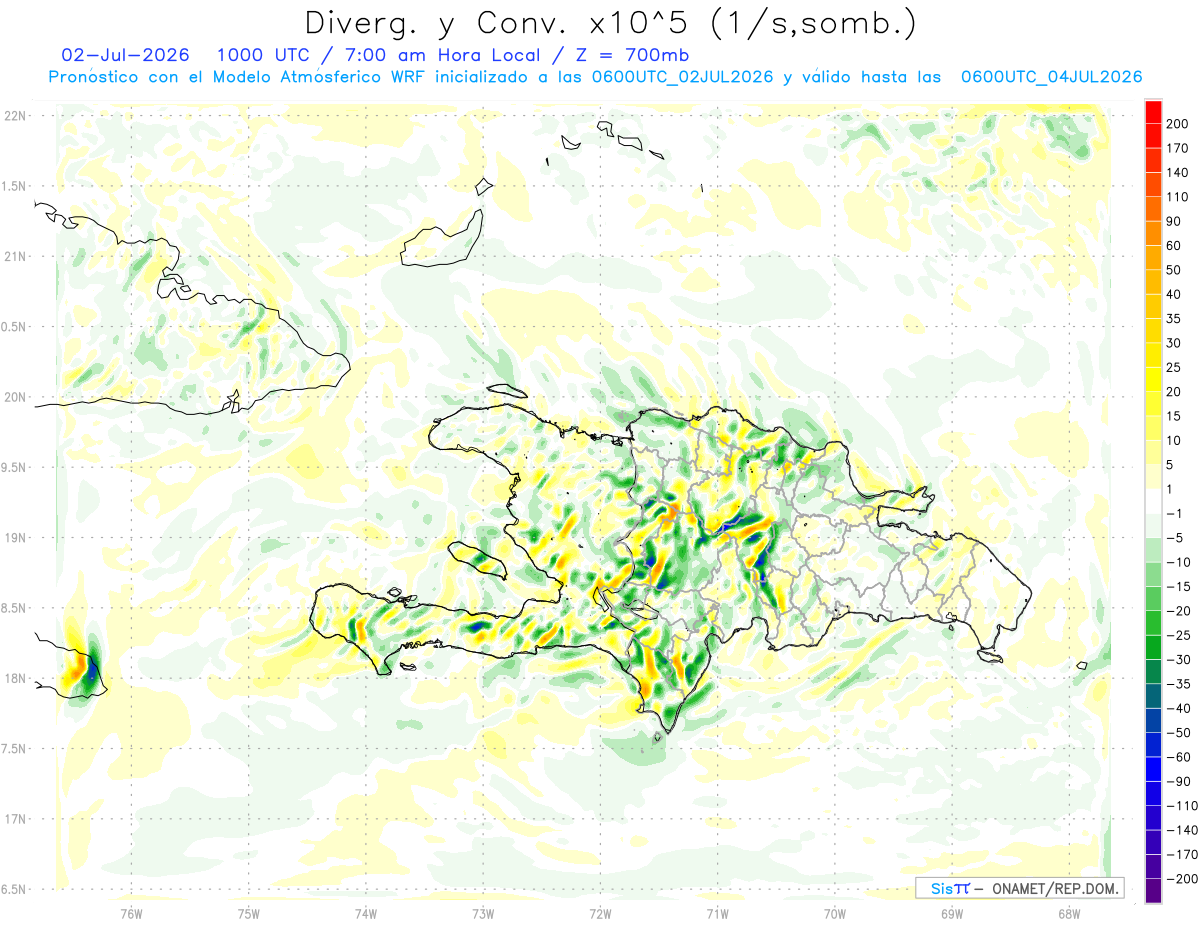Viewport: 1200px width, 927px height.
Task: Click the colorbar value '-50'
Action: click(1180, 733)
